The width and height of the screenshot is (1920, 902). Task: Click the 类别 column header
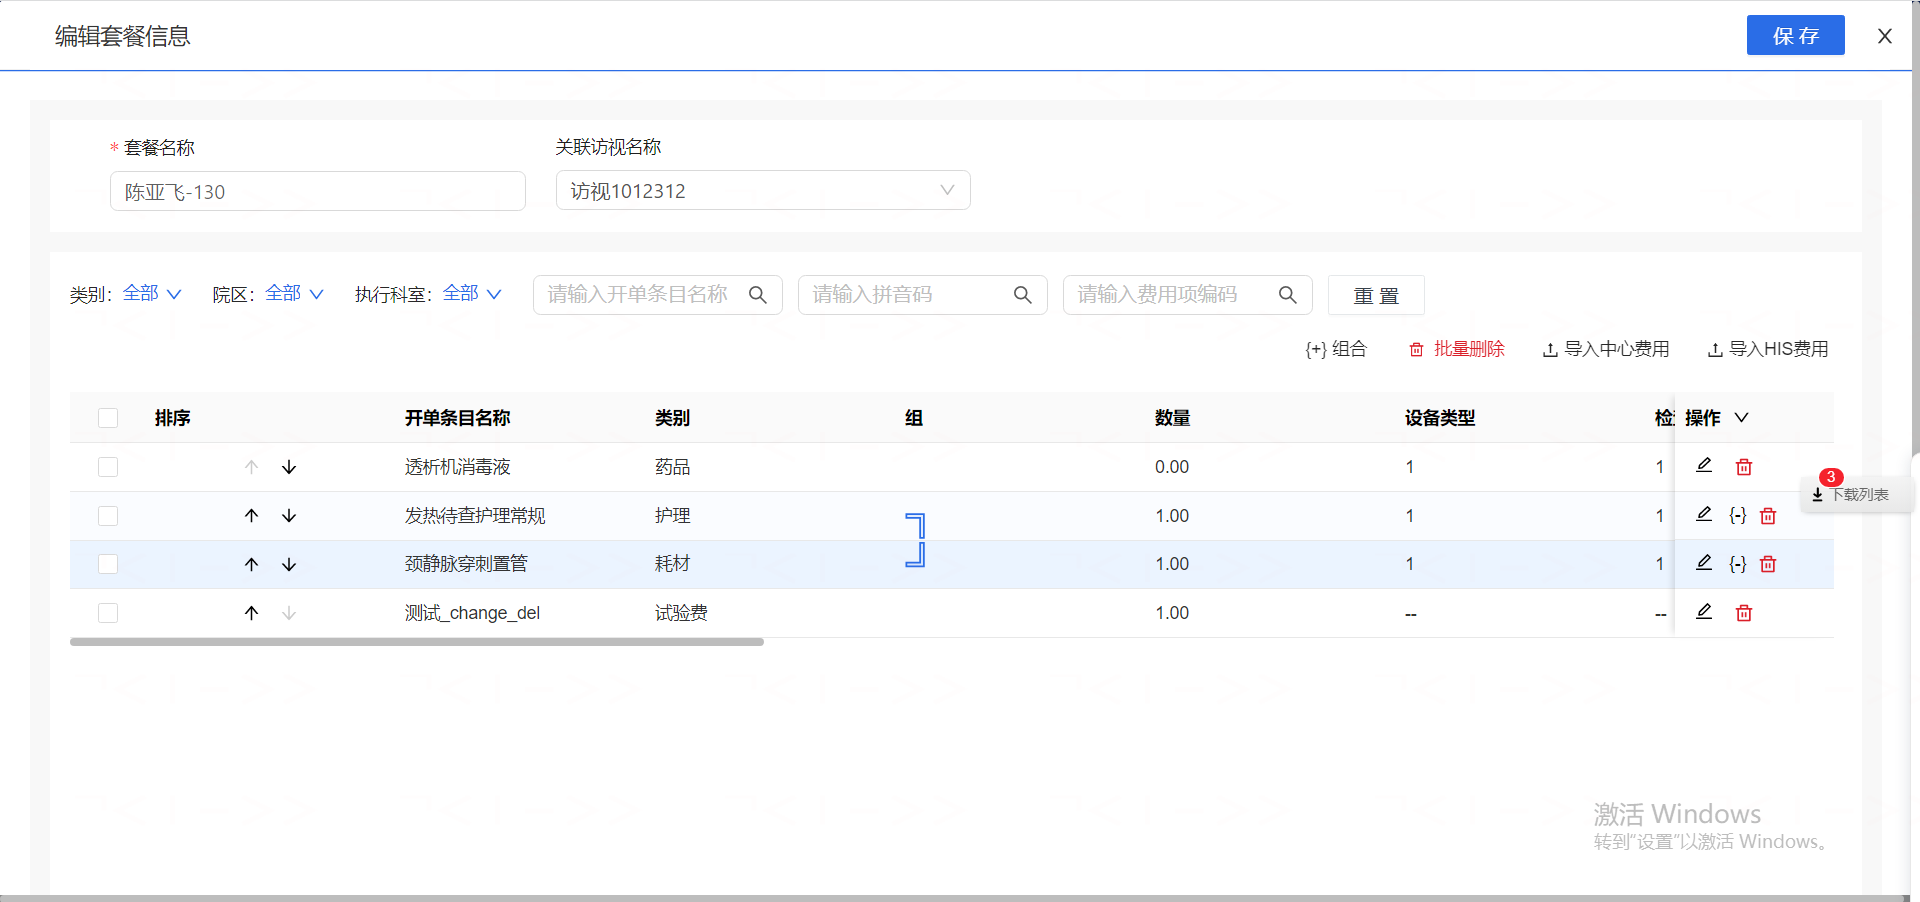673,418
